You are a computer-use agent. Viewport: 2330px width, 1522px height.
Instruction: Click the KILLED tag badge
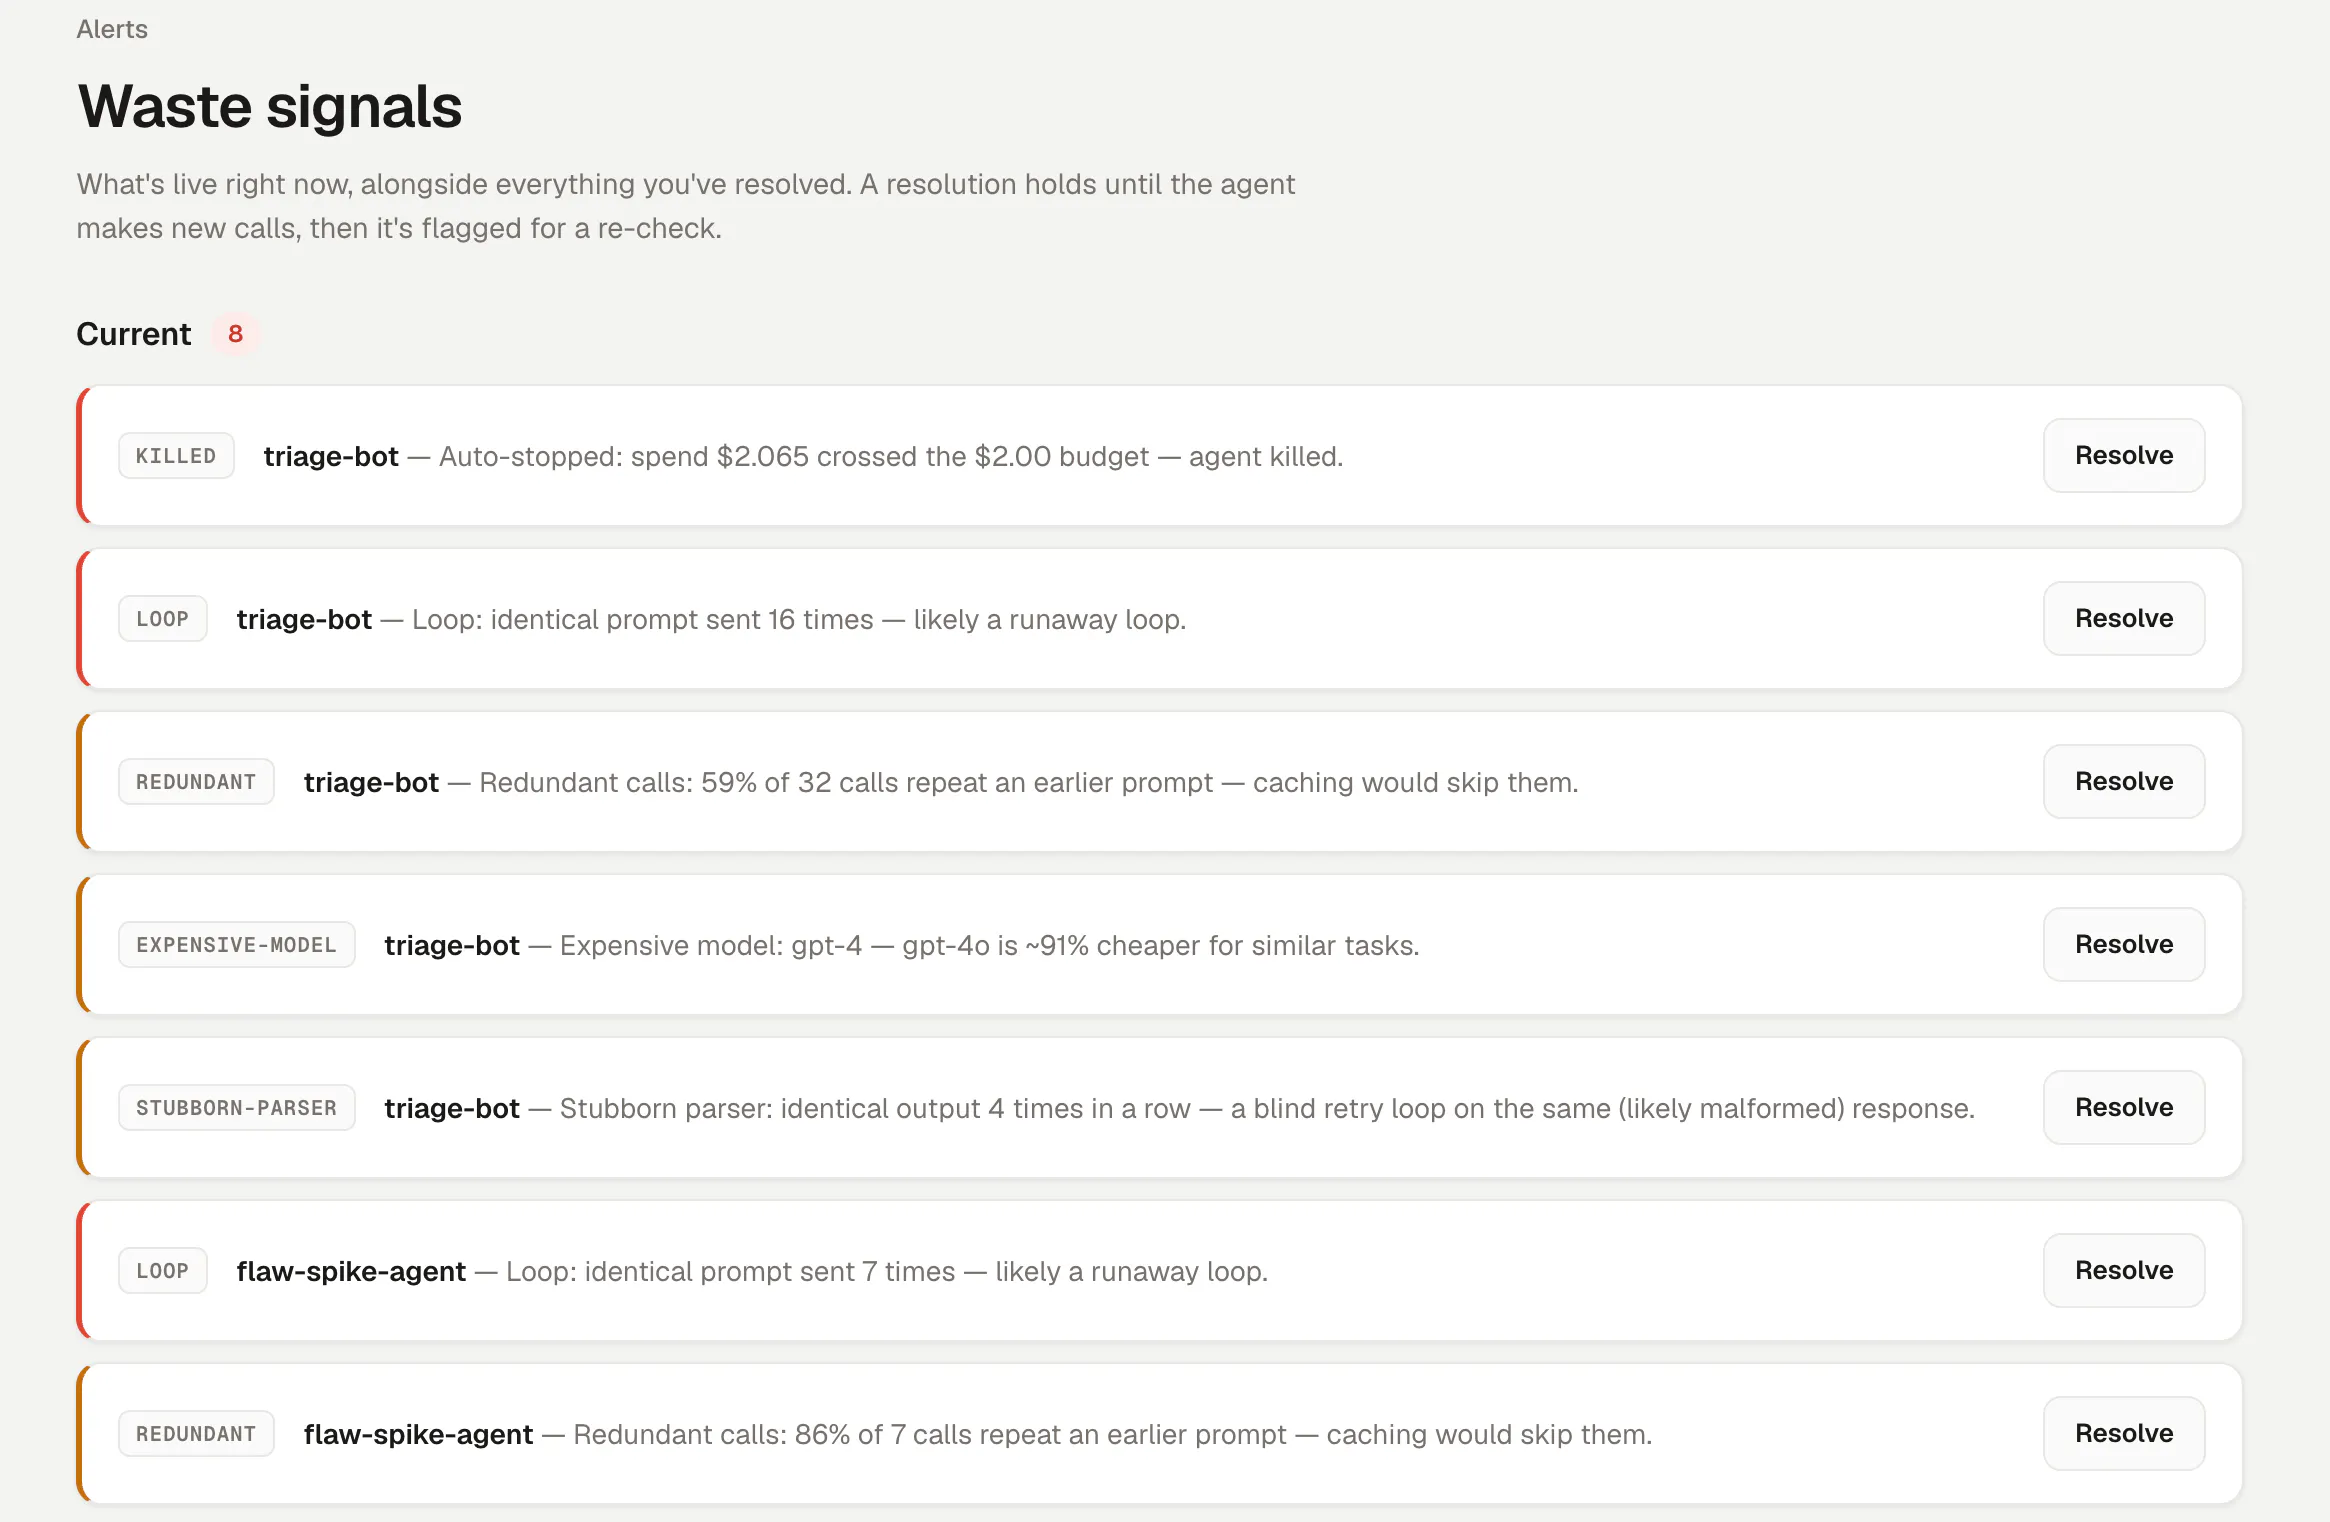click(x=176, y=456)
